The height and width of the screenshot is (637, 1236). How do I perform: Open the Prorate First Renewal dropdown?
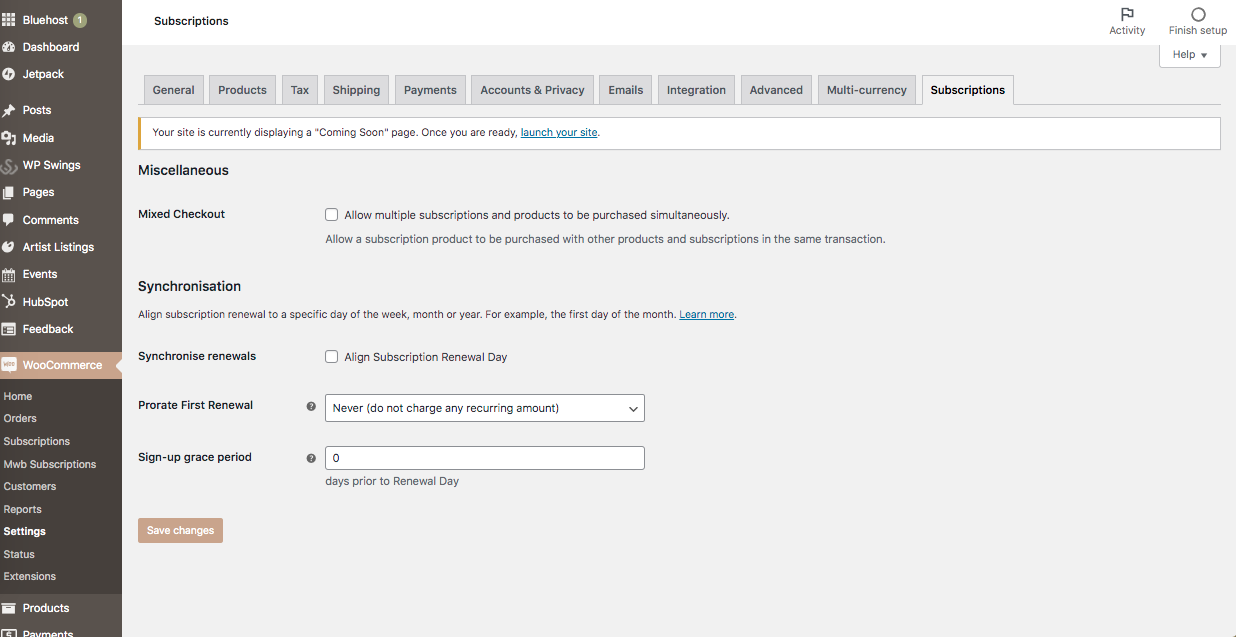pyautogui.click(x=485, y=408)
